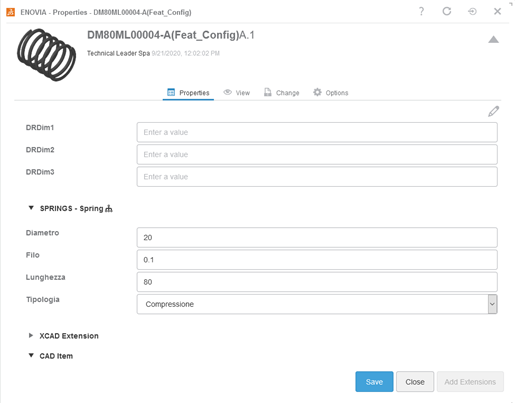Click the ENOVIA app logo icon
The height and width of the screenshot is (403, 515).
[x=10, y=12]
